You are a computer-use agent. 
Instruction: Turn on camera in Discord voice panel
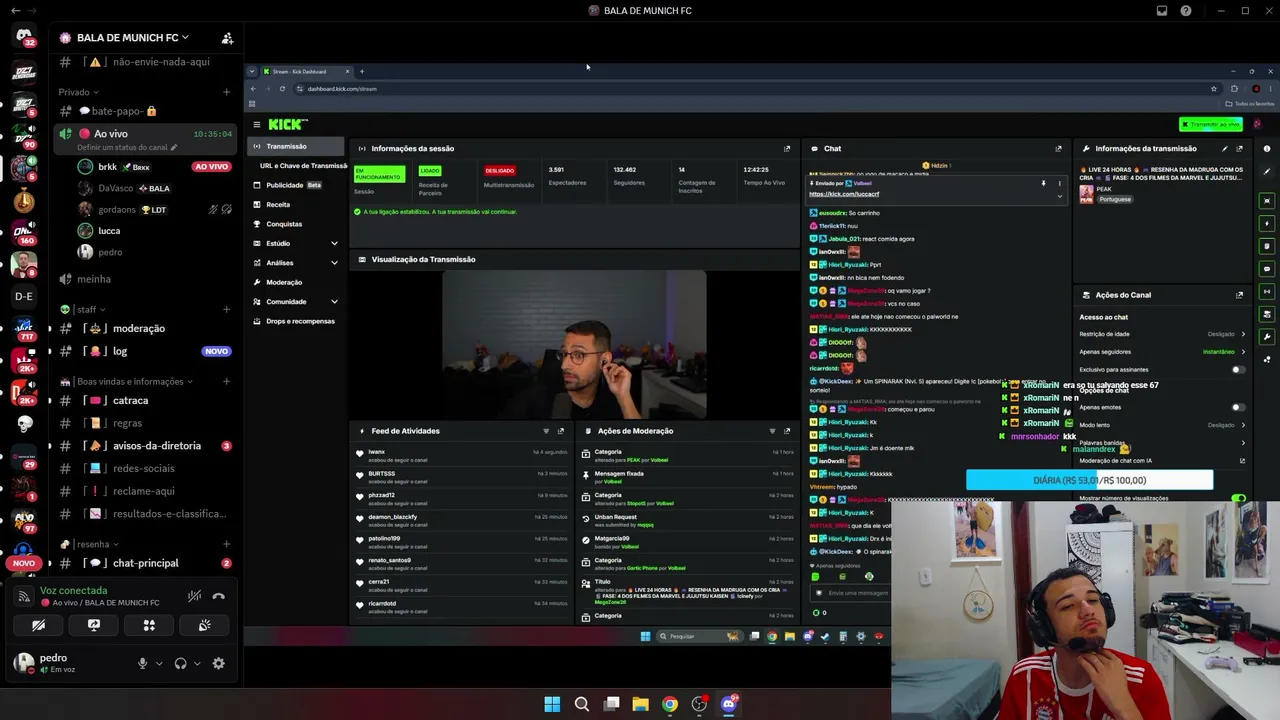(38, 625)
